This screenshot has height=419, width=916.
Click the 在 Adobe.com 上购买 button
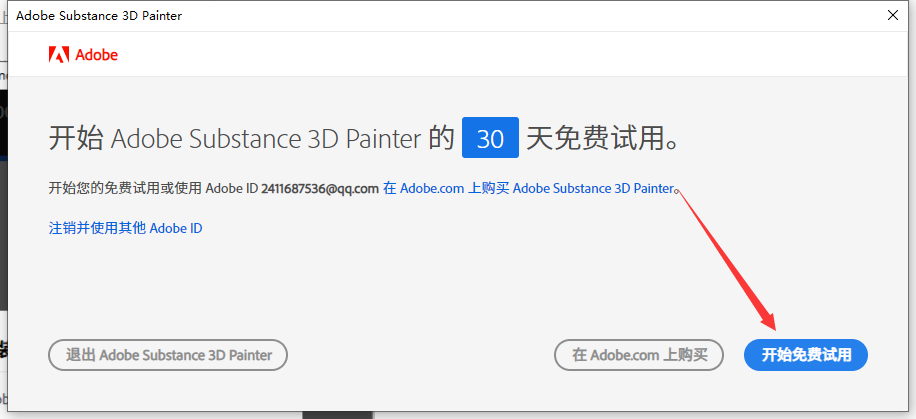click(x=639, y=355)
